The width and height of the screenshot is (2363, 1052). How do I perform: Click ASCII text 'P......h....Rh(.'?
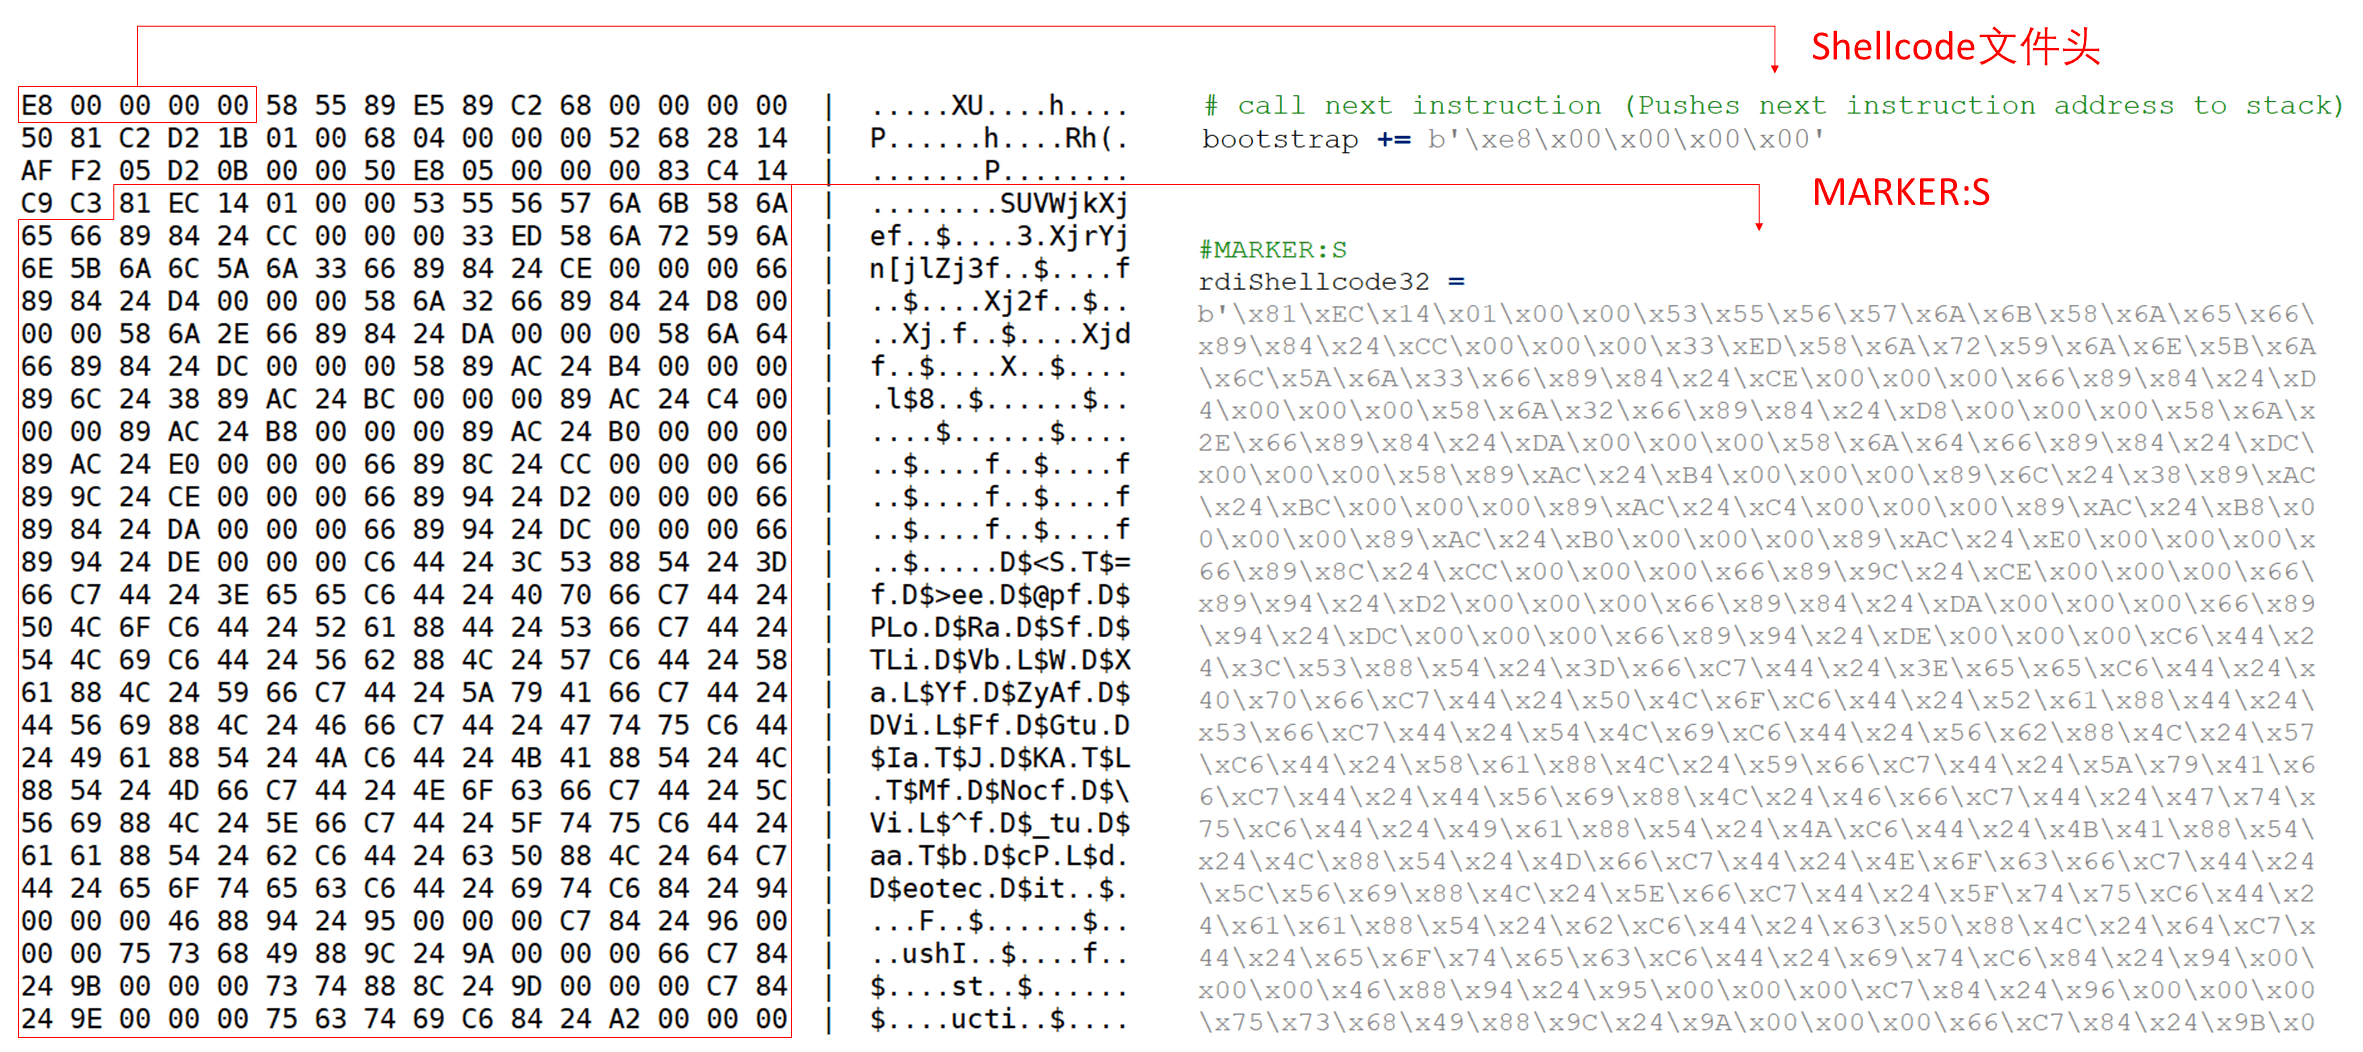coord(999,138)
